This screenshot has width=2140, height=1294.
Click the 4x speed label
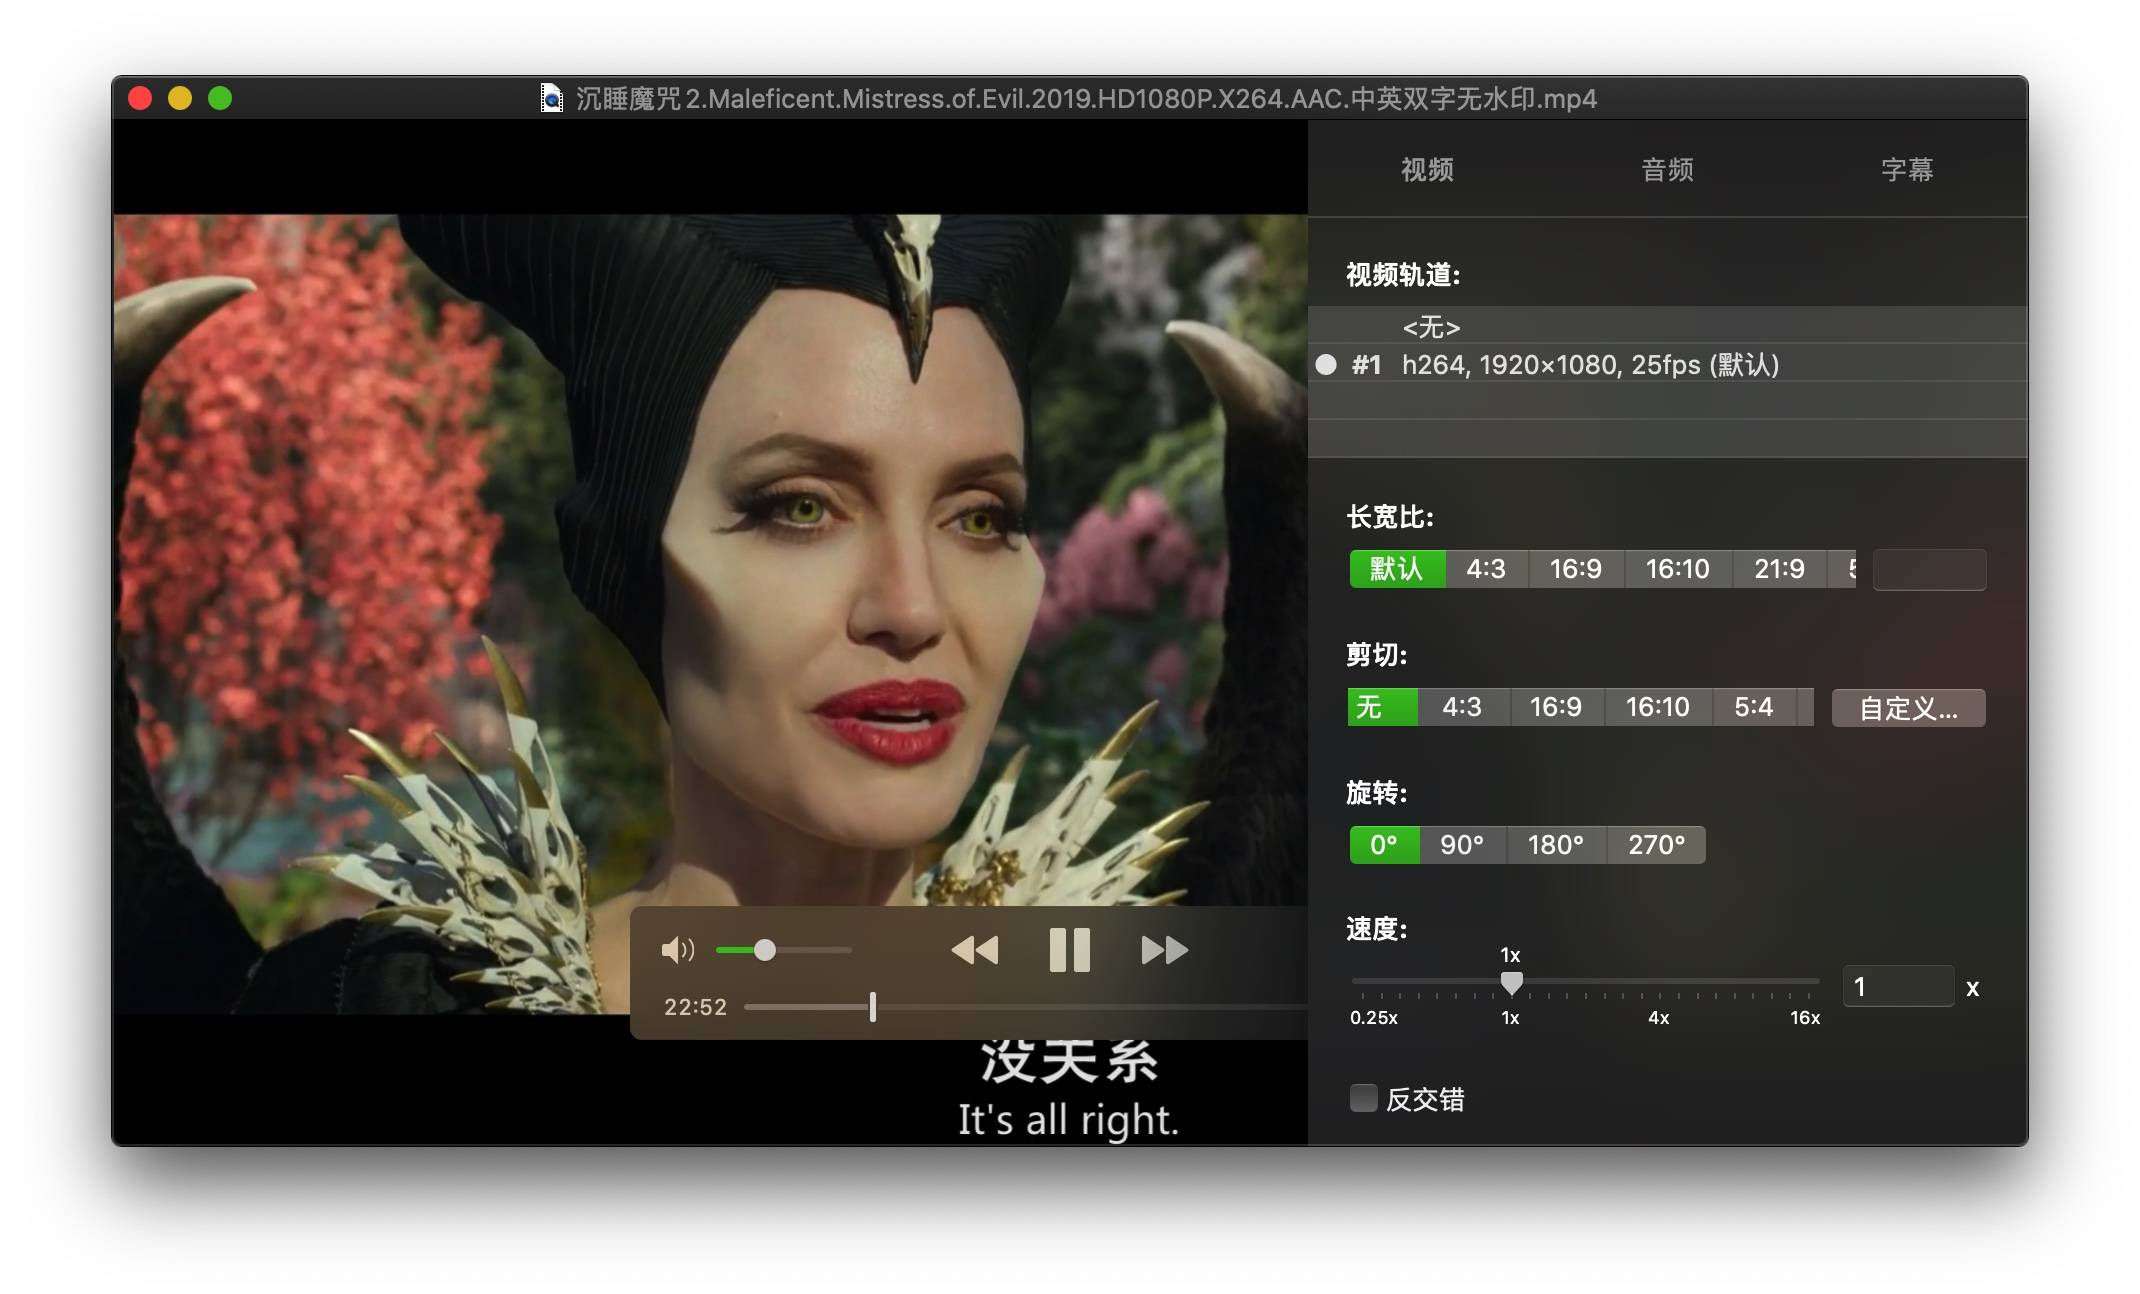coord(1659,1018)
